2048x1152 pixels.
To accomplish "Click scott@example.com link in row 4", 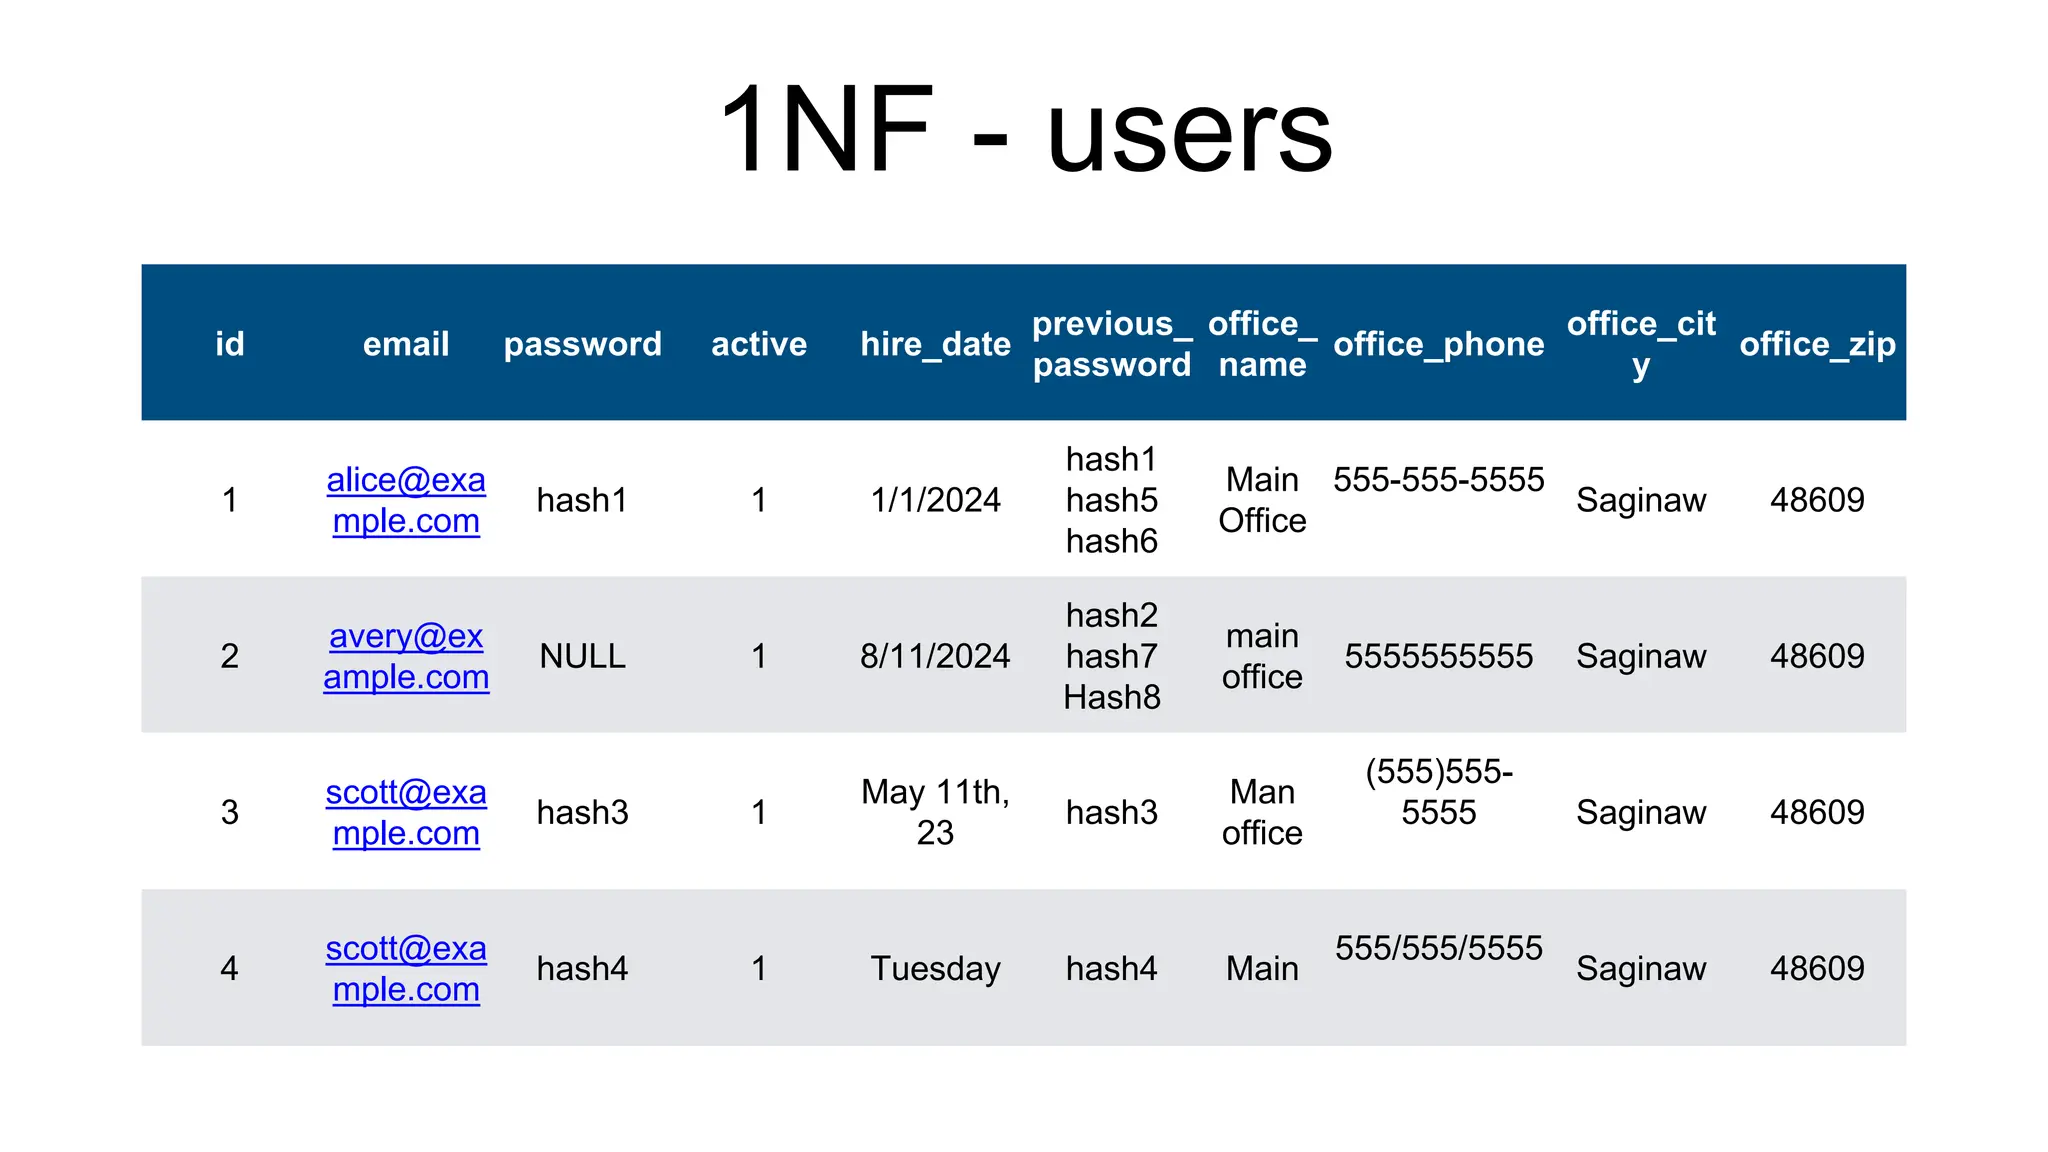I will pos(406,968).
